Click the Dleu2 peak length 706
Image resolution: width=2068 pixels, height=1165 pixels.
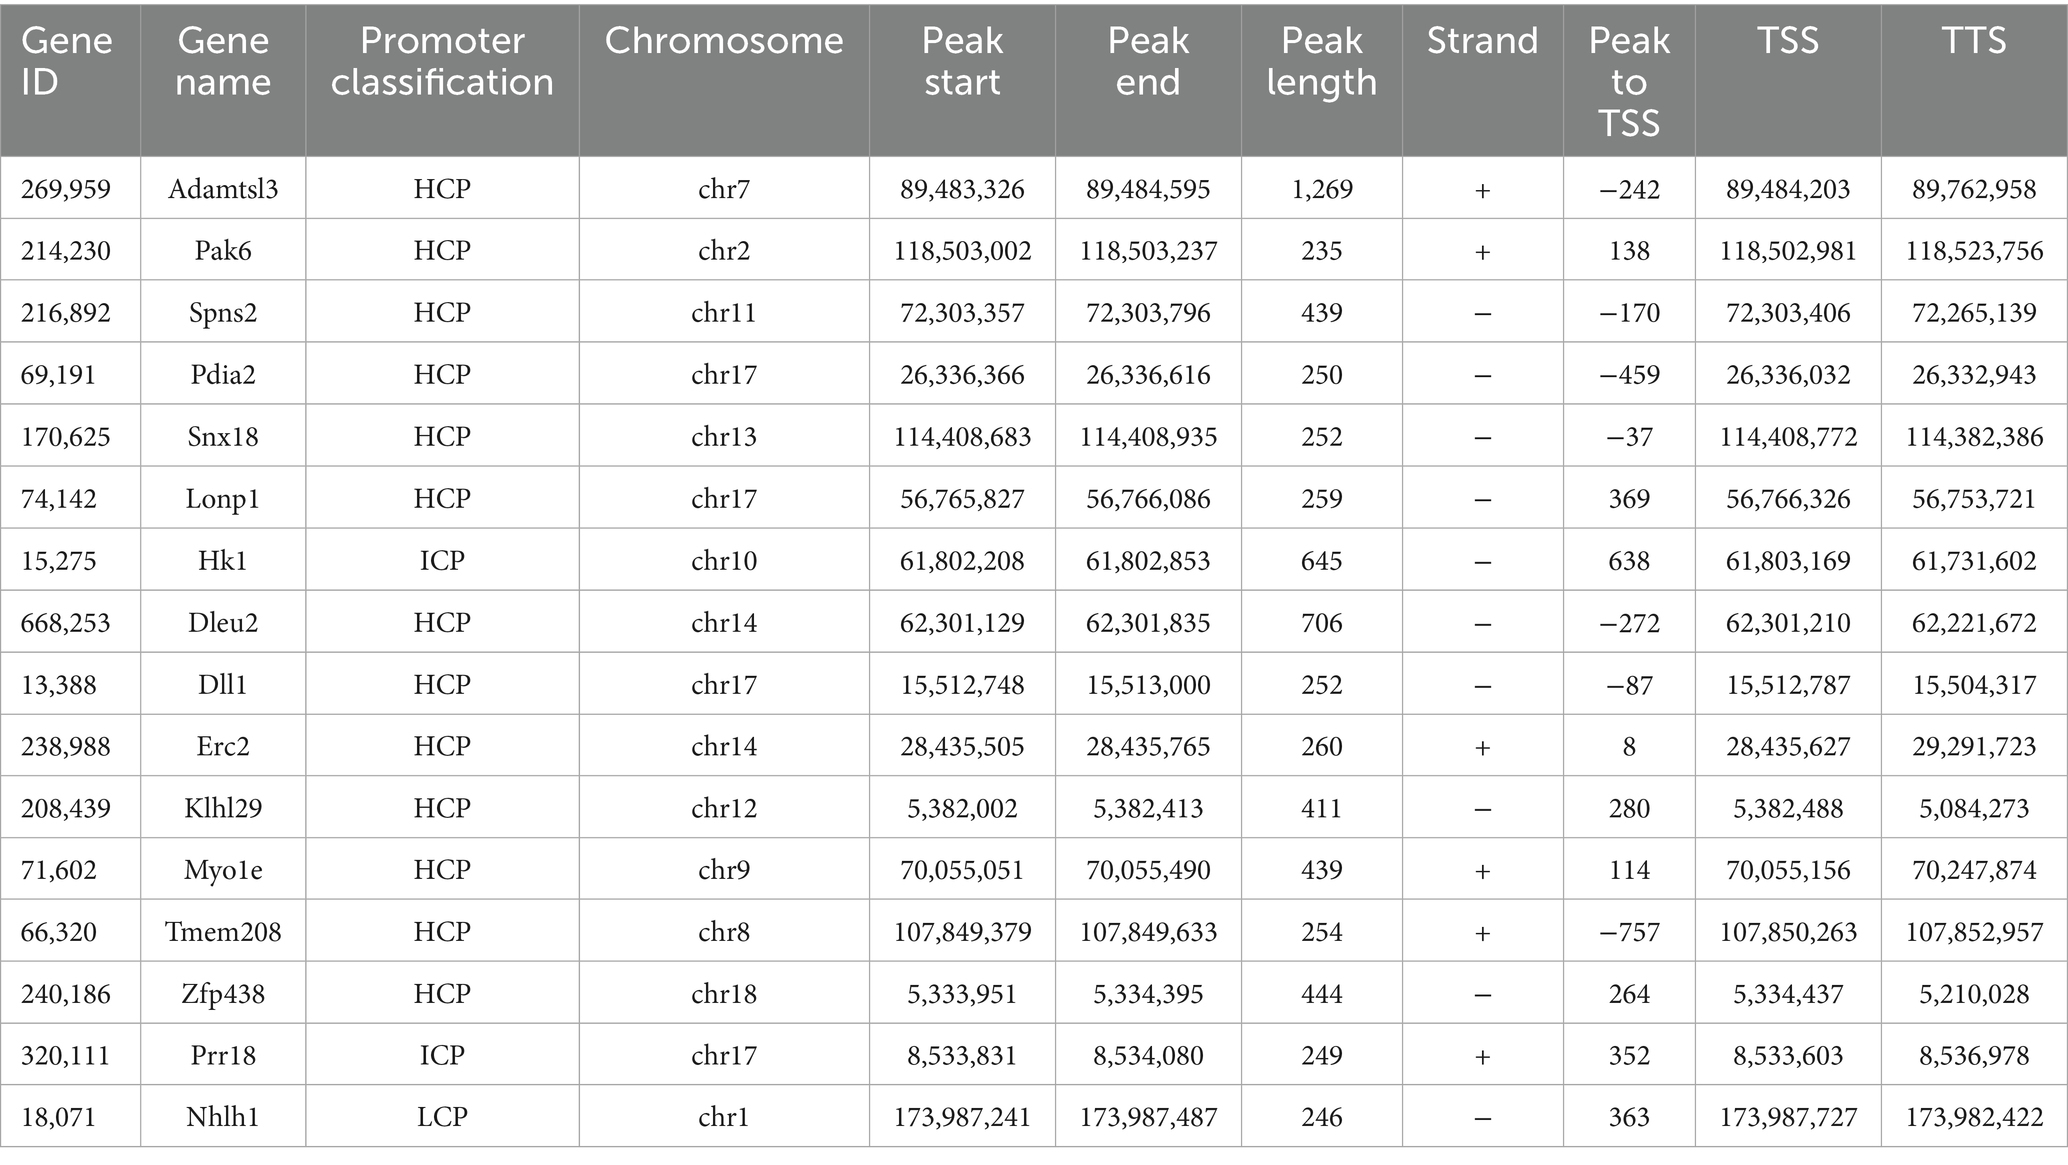(x=1321, y=623)
